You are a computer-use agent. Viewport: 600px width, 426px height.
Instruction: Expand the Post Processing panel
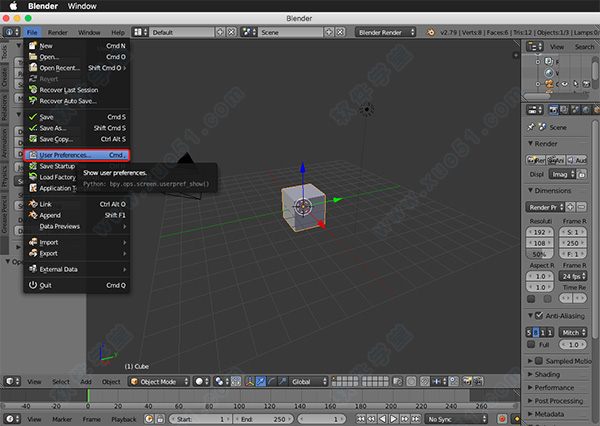coord(530,401)
